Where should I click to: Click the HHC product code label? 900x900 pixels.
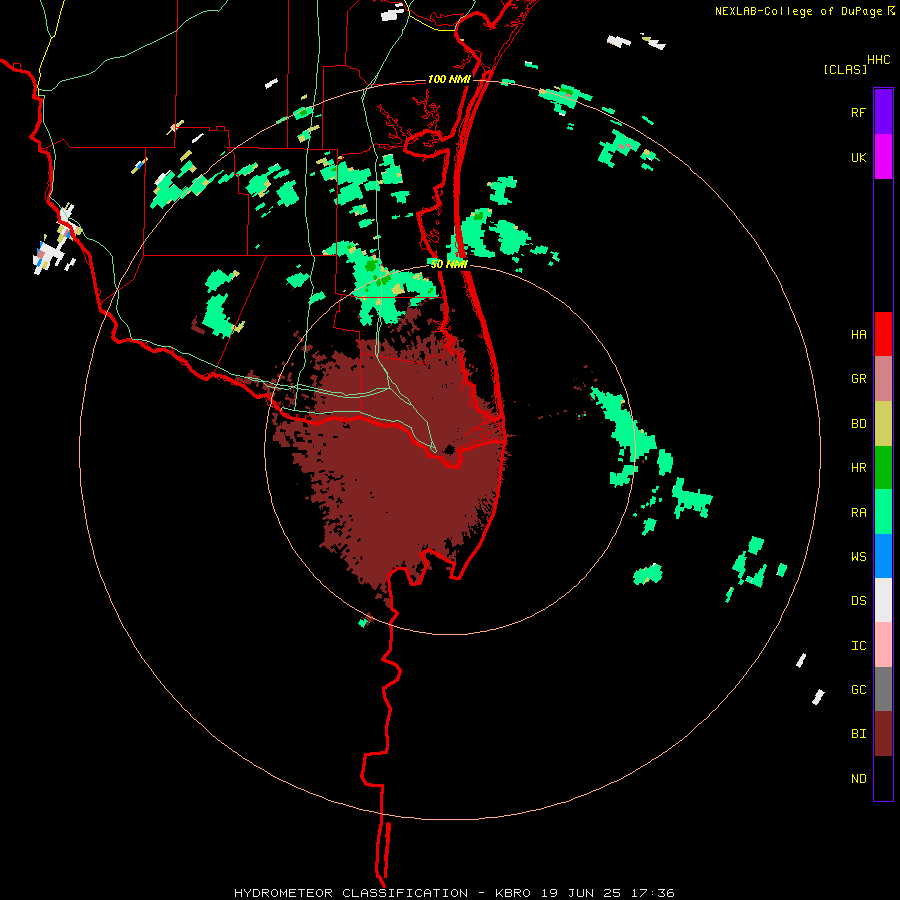click(878, 60)
